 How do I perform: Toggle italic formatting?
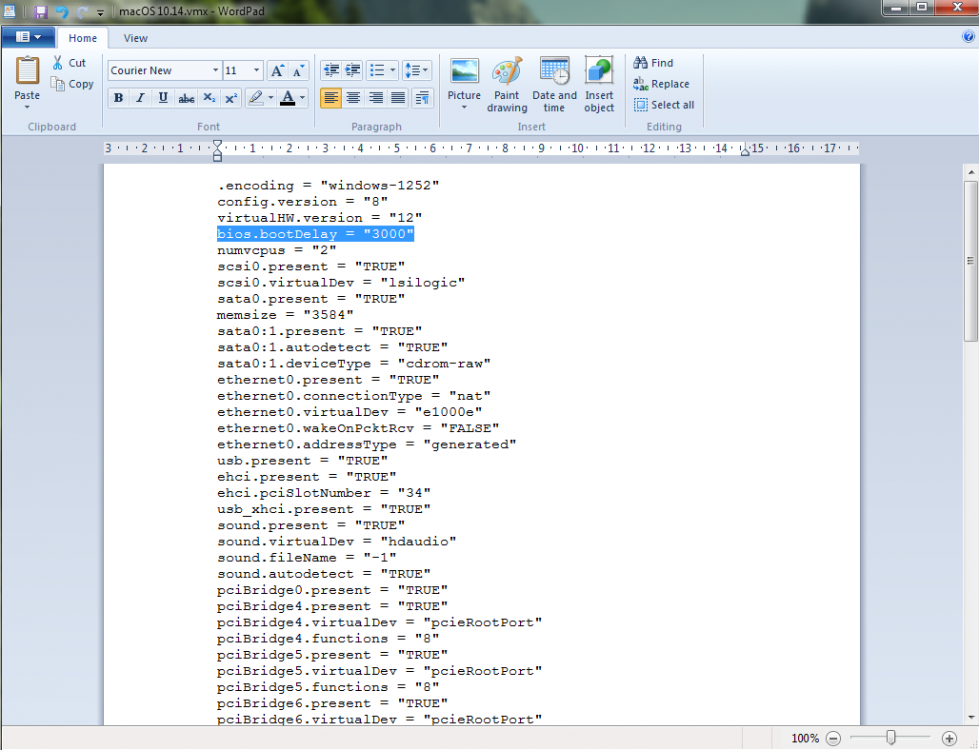tap(140, 98)
